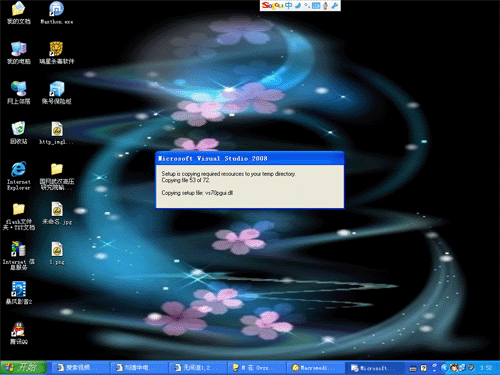Select the http_imgl... file icon
Viewport: 500px width, 375px height.
pyautogui.click(x=56, y=133)
